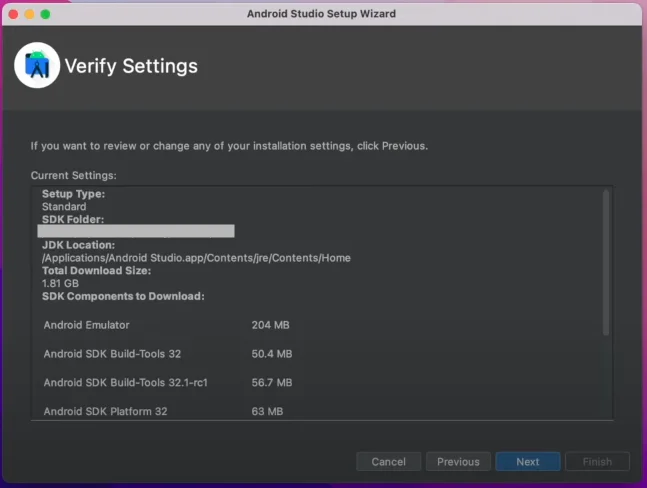Click the red close window button
Viewport: 647px width, 488px height.
click(12, 14)
